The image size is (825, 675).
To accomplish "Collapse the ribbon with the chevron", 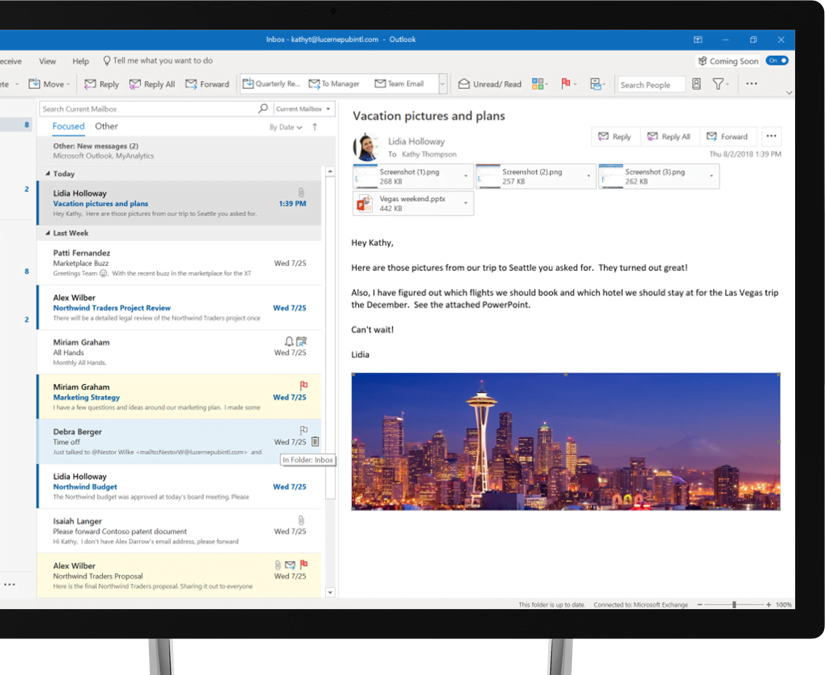I will 789,93.
